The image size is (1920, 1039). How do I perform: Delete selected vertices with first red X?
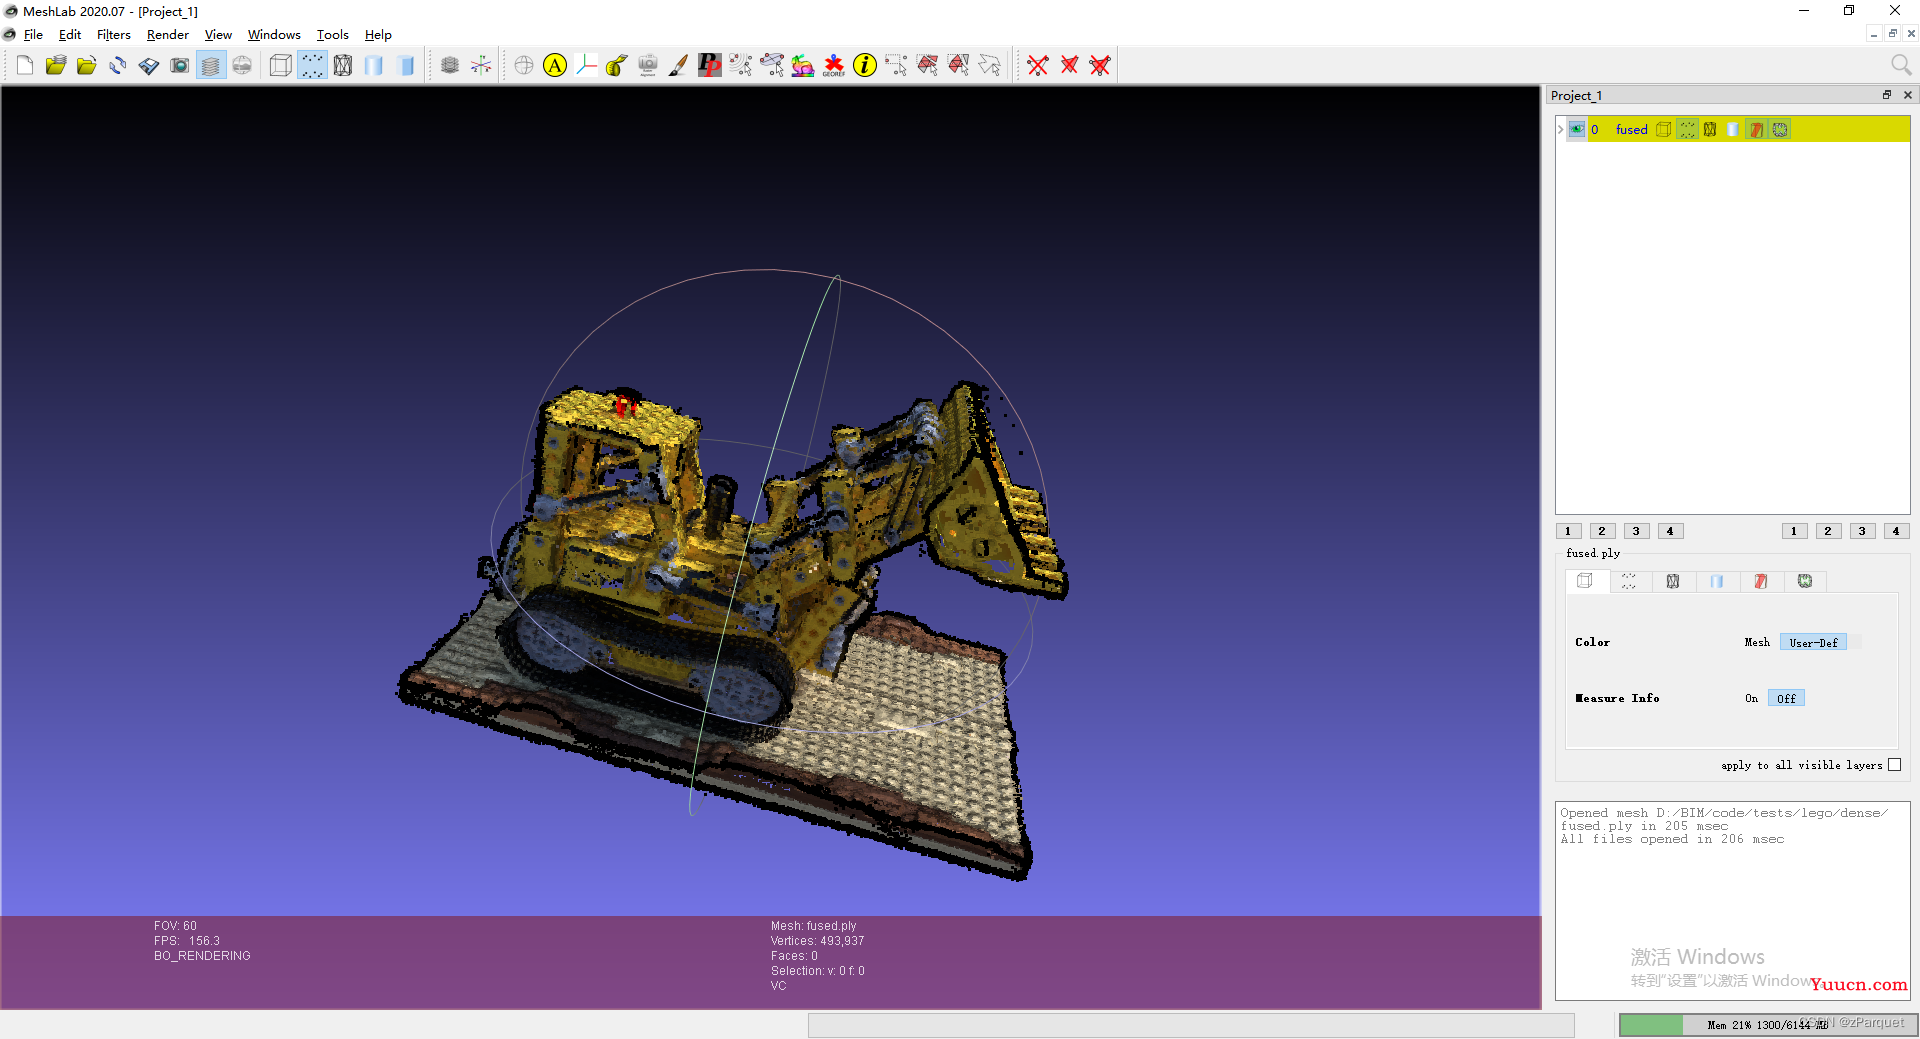pyautogui.click(x=1038, y=66)
